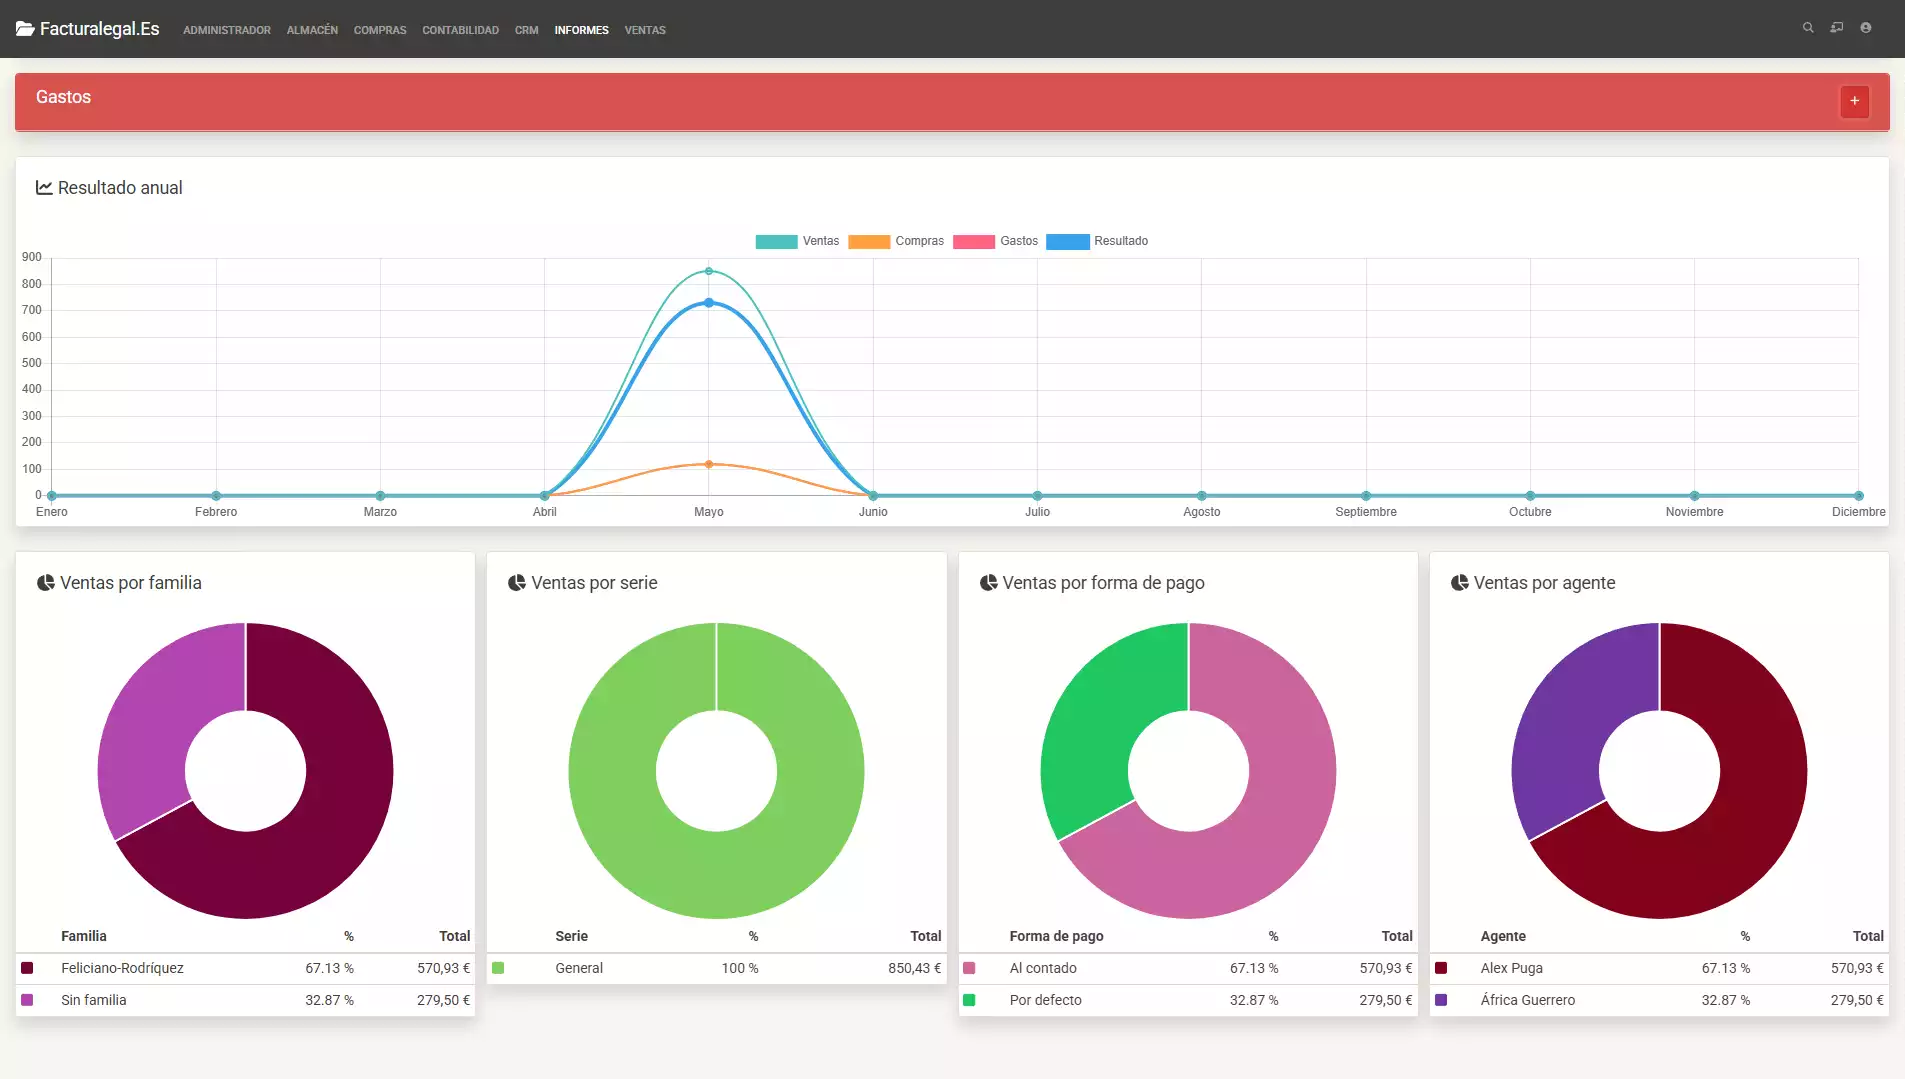Click the line chart icon beside Resultado anual
The height and width of the screenshot is (1079, 1905).
[44, 188]
